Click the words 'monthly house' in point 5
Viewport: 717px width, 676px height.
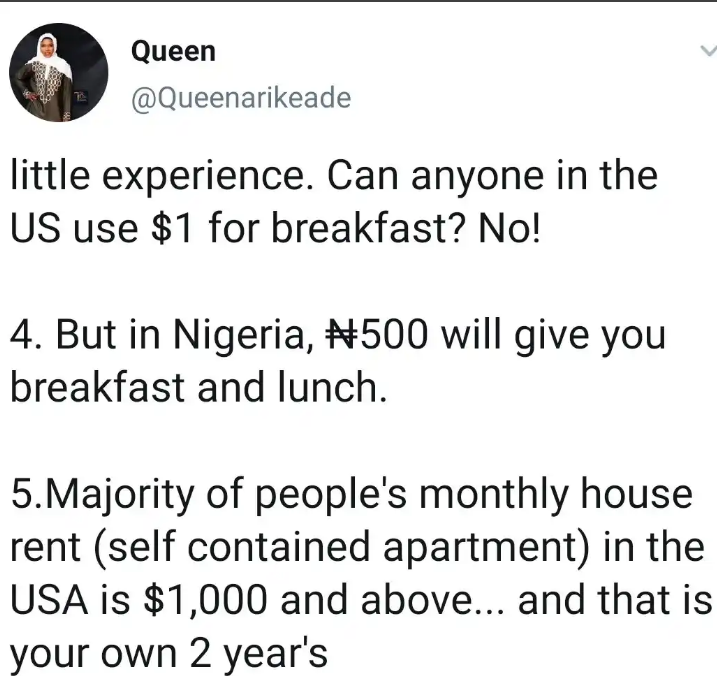[x=555, y=495]
